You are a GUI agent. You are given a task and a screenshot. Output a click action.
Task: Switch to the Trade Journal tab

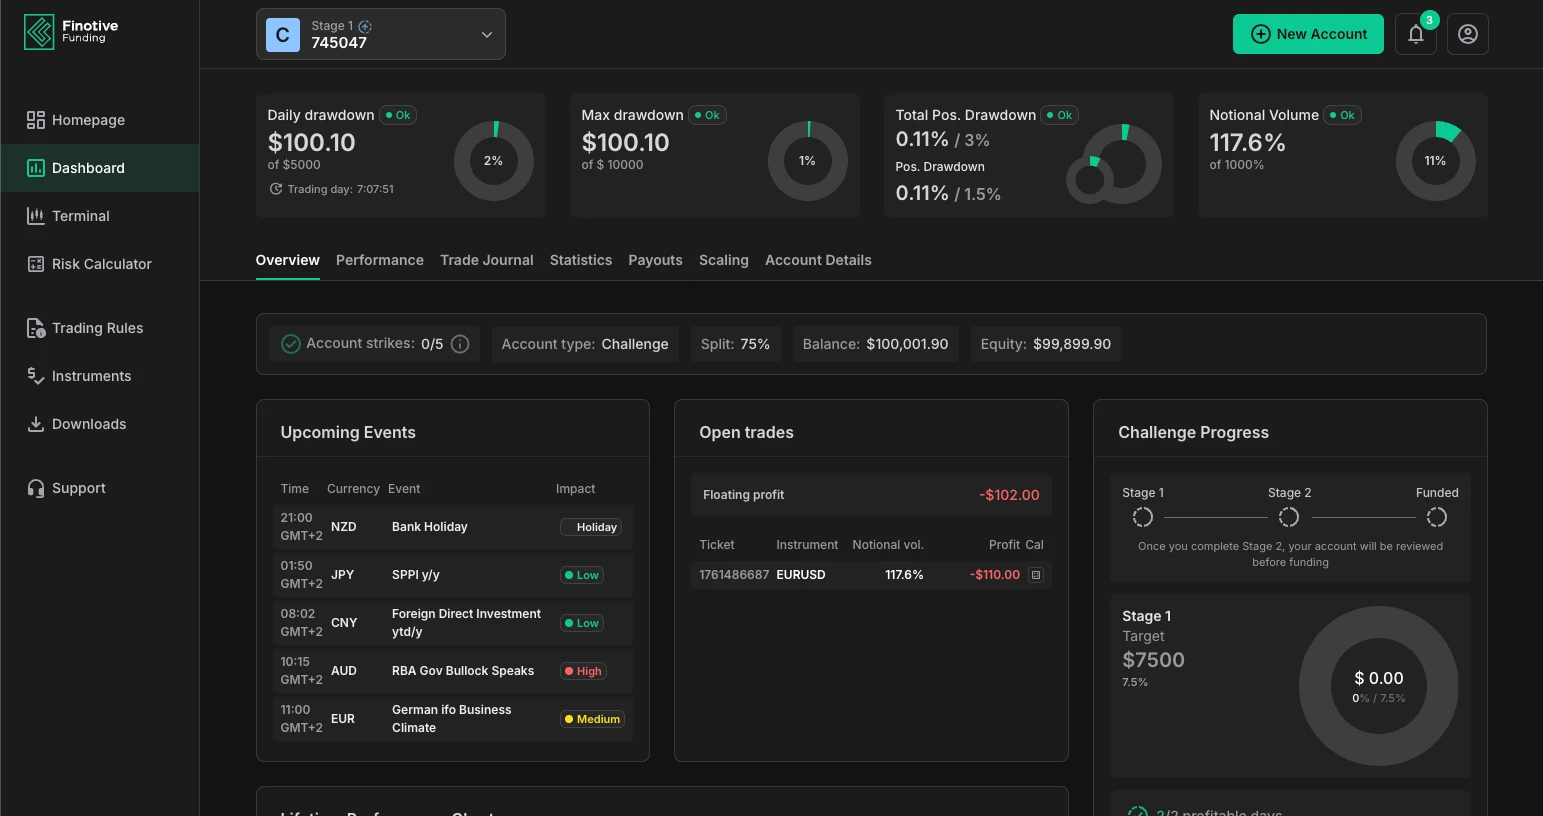pyautogui.click(x=486, y=260)
